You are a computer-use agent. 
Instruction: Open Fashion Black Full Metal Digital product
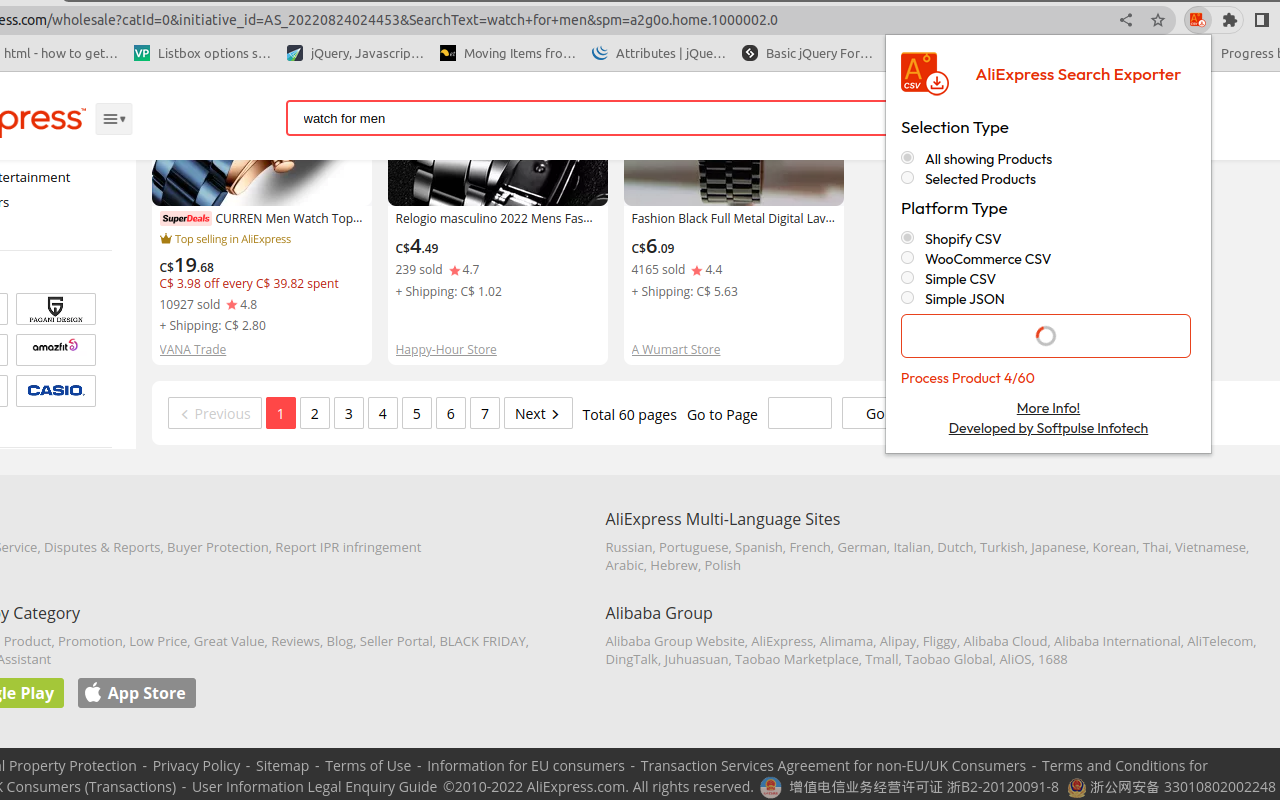pos(733,218)
